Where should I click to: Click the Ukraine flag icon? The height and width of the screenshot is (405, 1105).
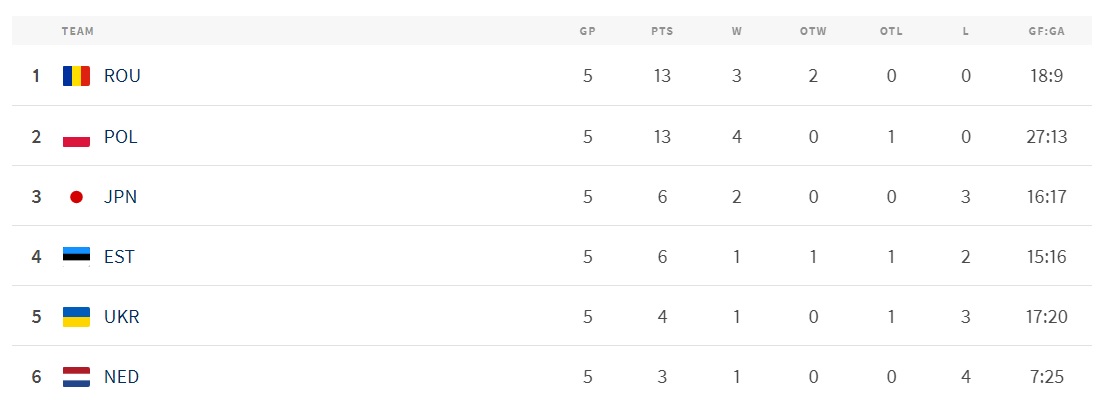pyautogui.click(x=76, y=317)
